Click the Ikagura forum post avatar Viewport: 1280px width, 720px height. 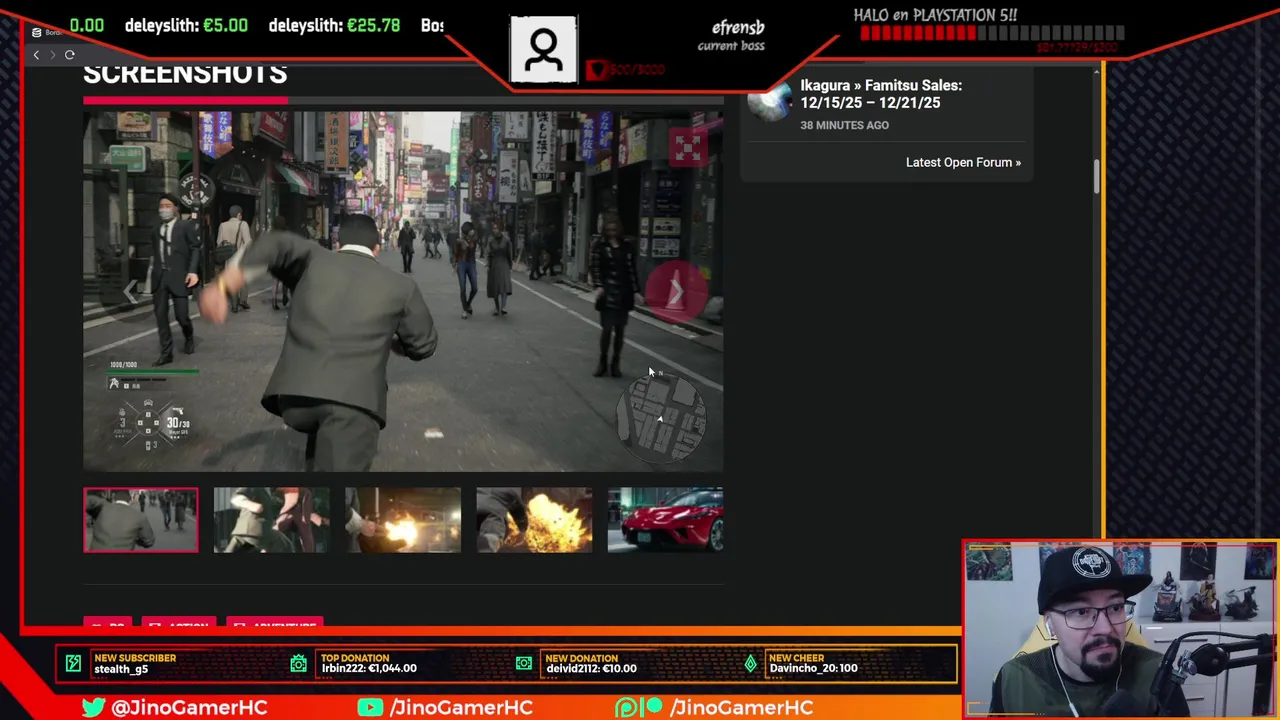click(x=770, y=102)
